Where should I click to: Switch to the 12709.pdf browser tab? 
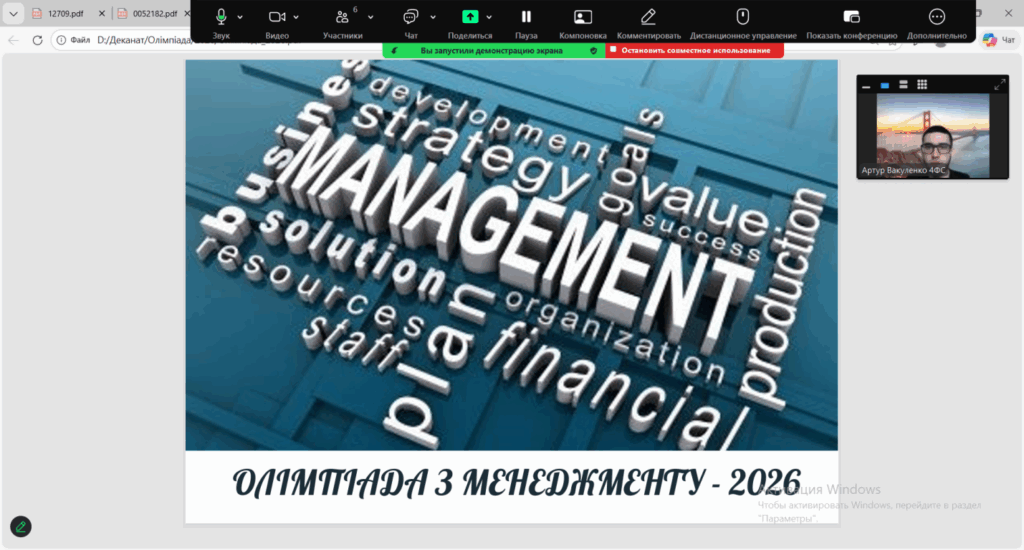[x=65, y=14]
